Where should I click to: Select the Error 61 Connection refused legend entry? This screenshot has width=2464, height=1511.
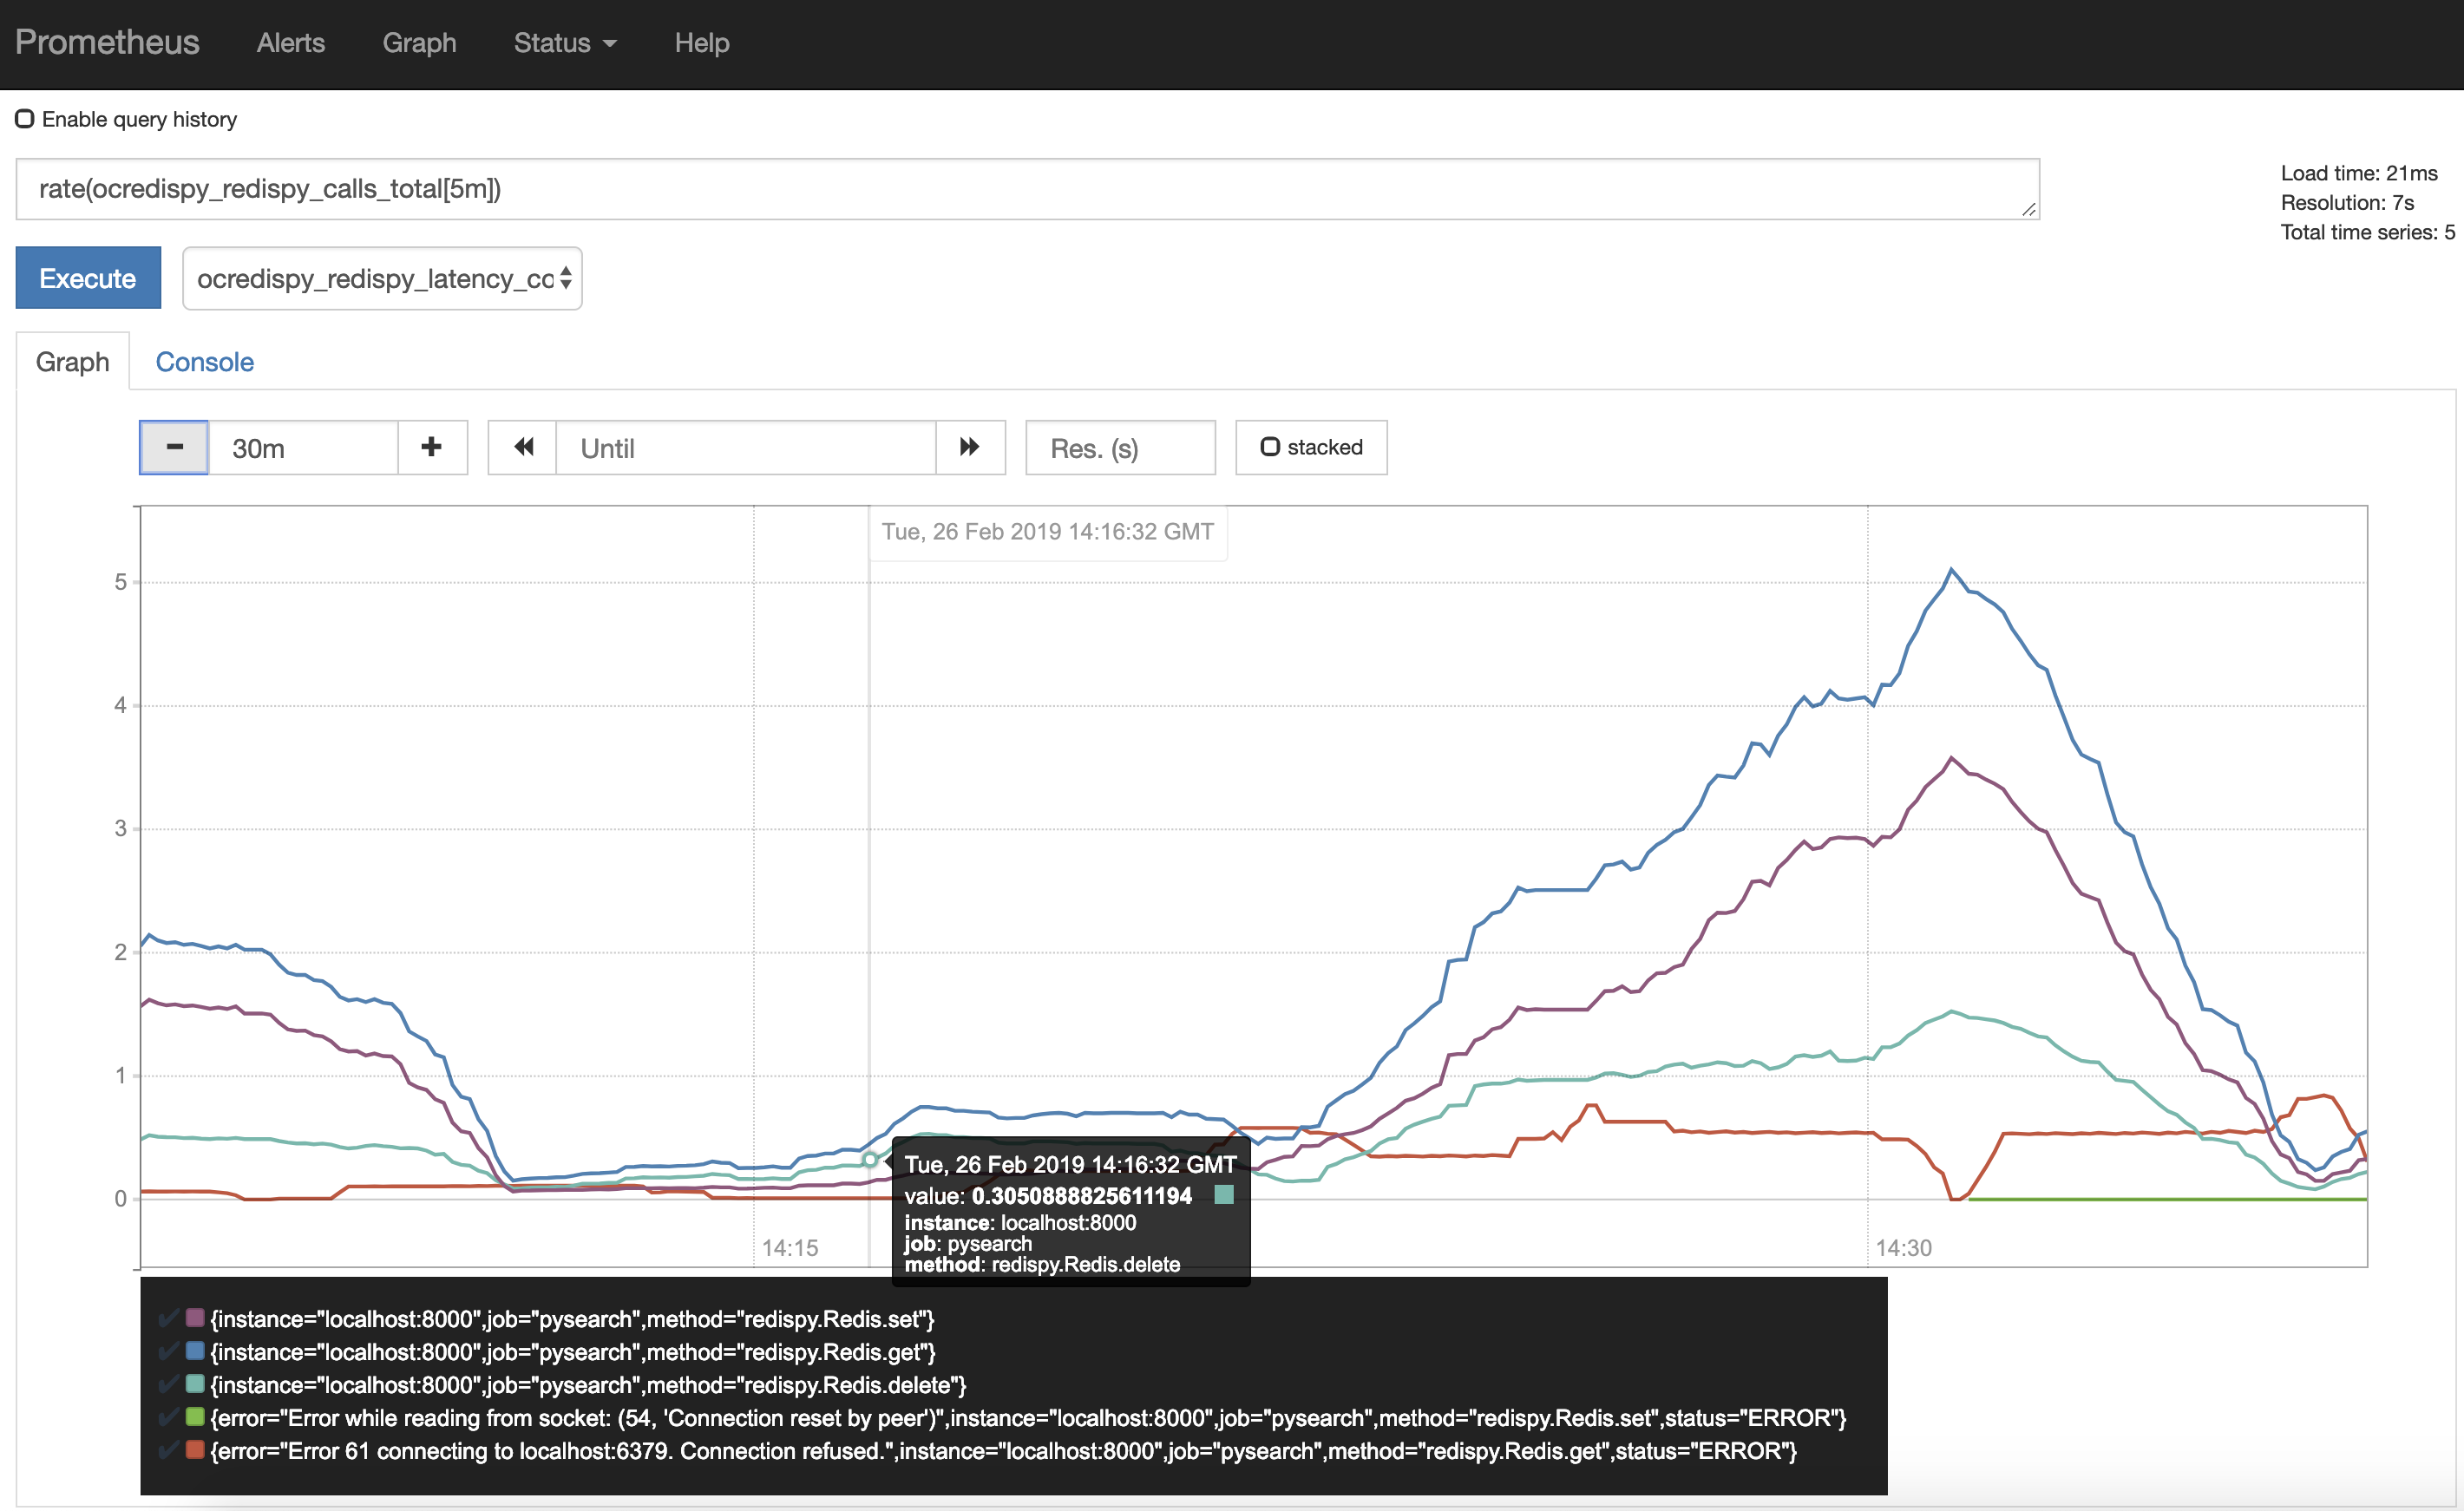[x=1003, y=1451]
